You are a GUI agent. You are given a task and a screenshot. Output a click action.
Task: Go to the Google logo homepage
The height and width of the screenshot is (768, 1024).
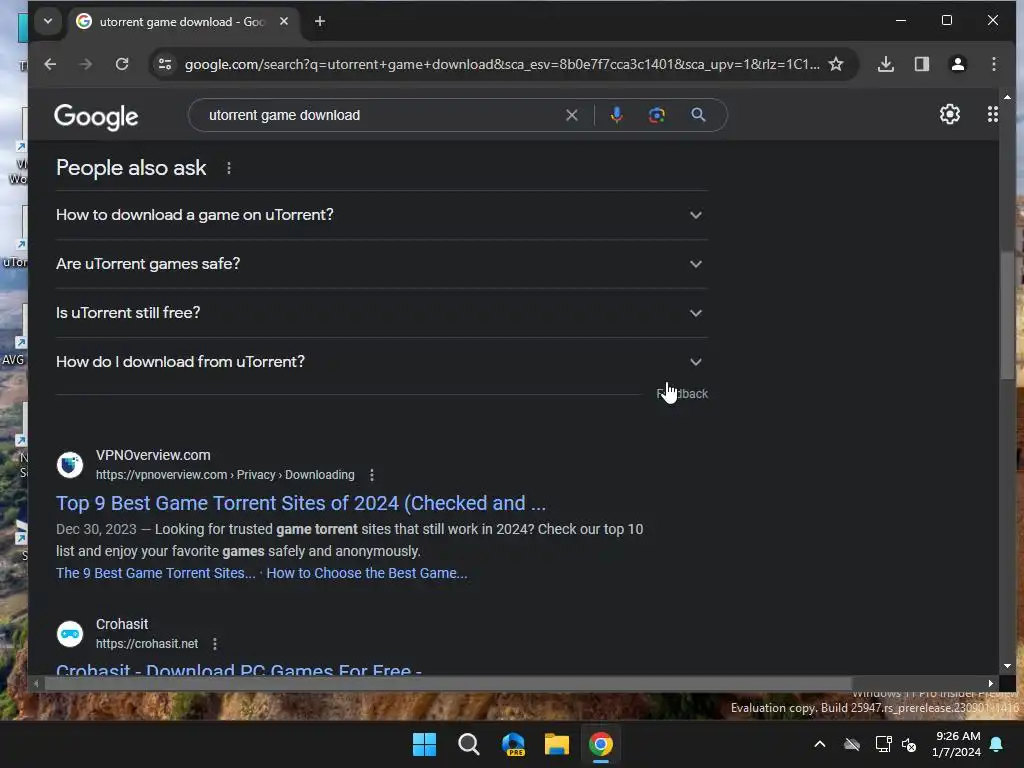[96, 117]
